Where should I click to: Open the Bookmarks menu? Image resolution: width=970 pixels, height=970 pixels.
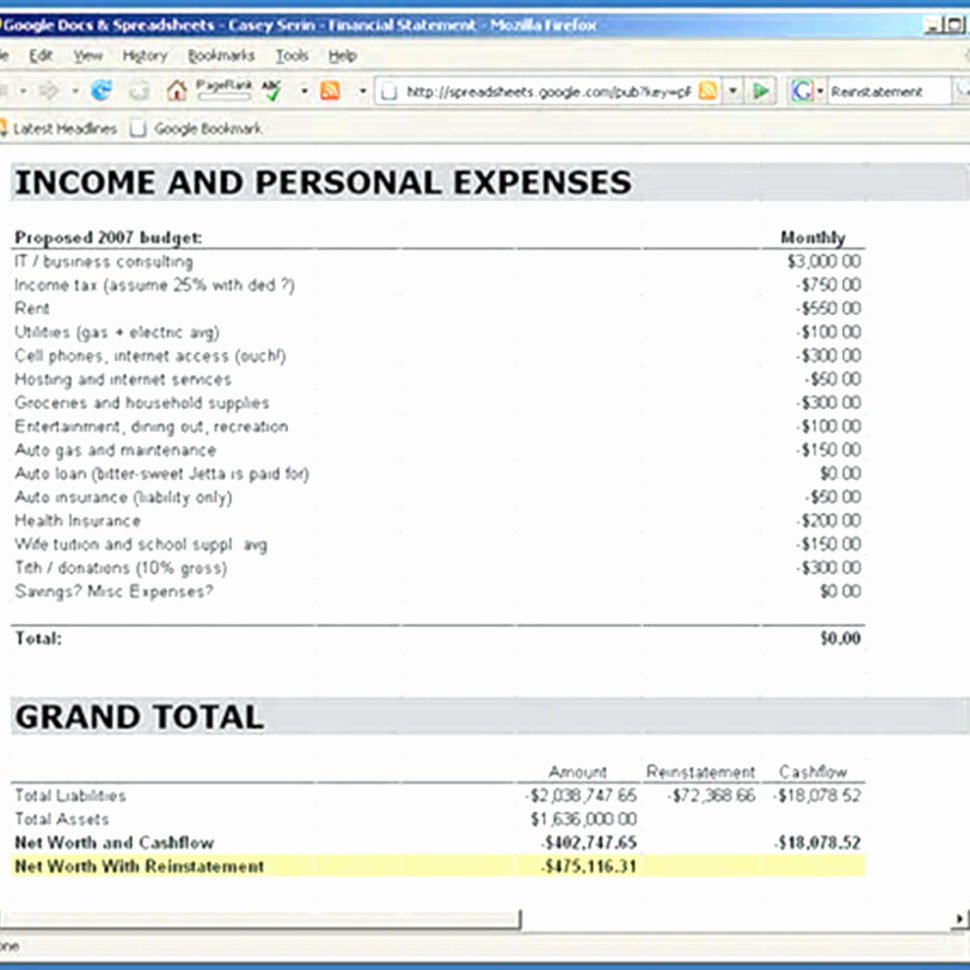tap(221, 56)
